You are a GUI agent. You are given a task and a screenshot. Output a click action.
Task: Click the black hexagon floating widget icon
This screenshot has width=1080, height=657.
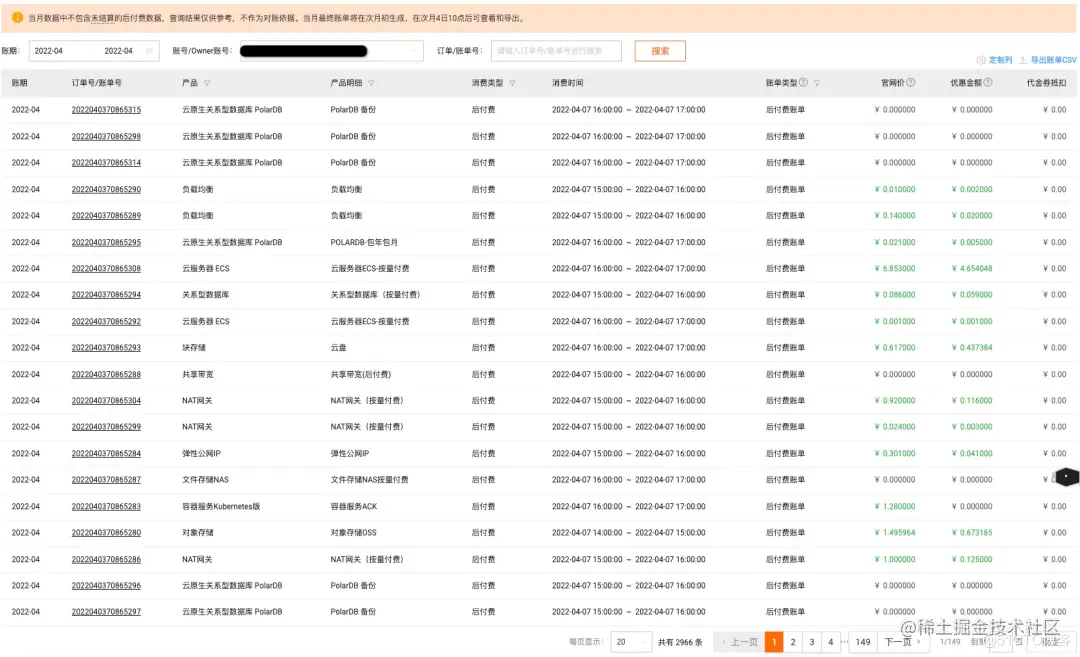coord(1066,477)
